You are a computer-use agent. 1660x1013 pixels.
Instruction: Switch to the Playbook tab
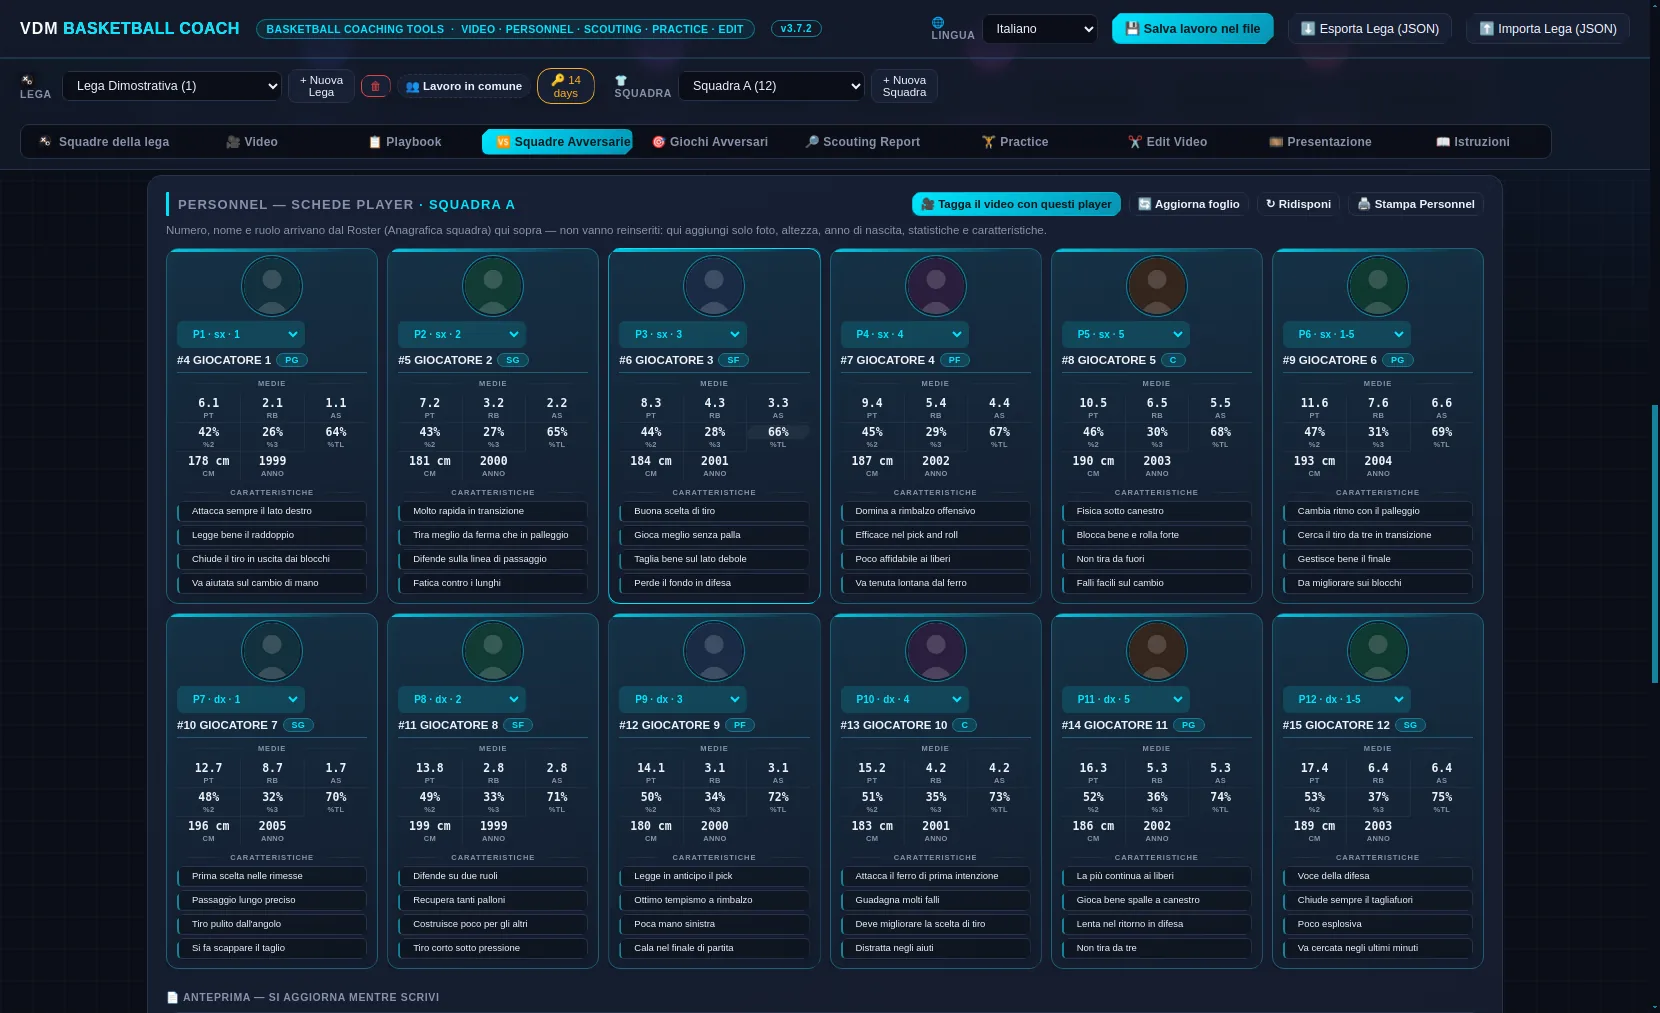(405, 142)
